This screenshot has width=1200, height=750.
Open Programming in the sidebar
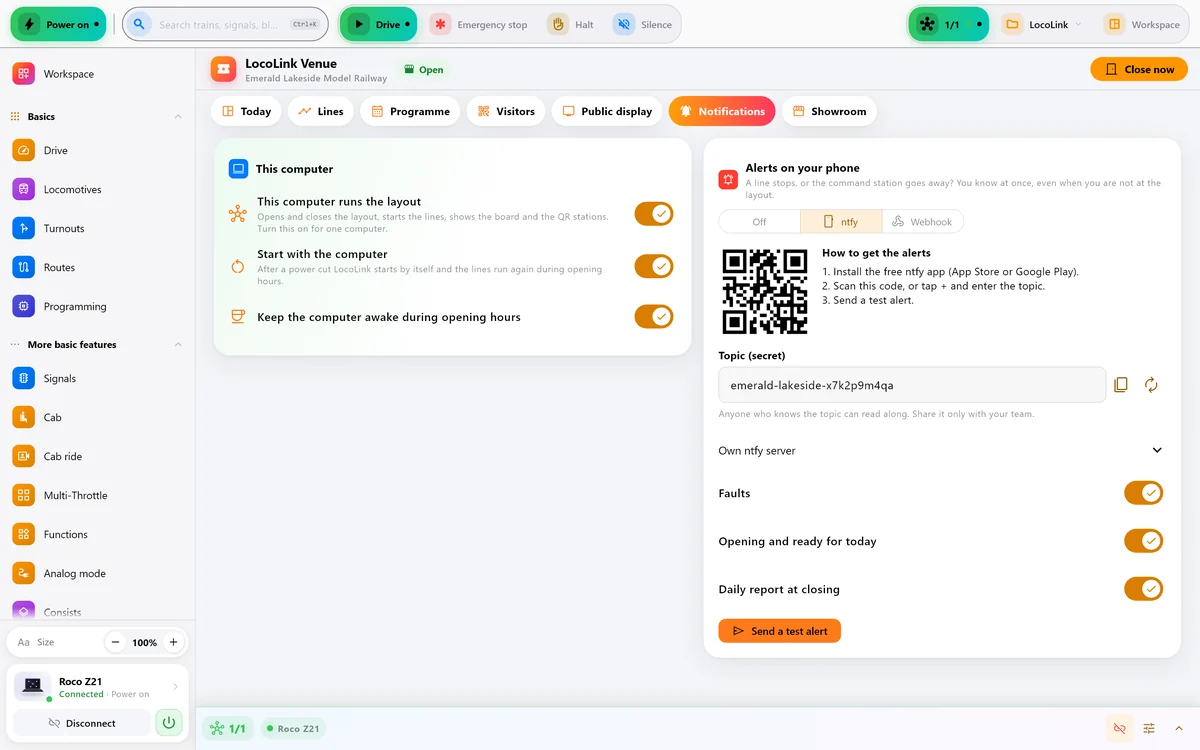tap(97, 306)
